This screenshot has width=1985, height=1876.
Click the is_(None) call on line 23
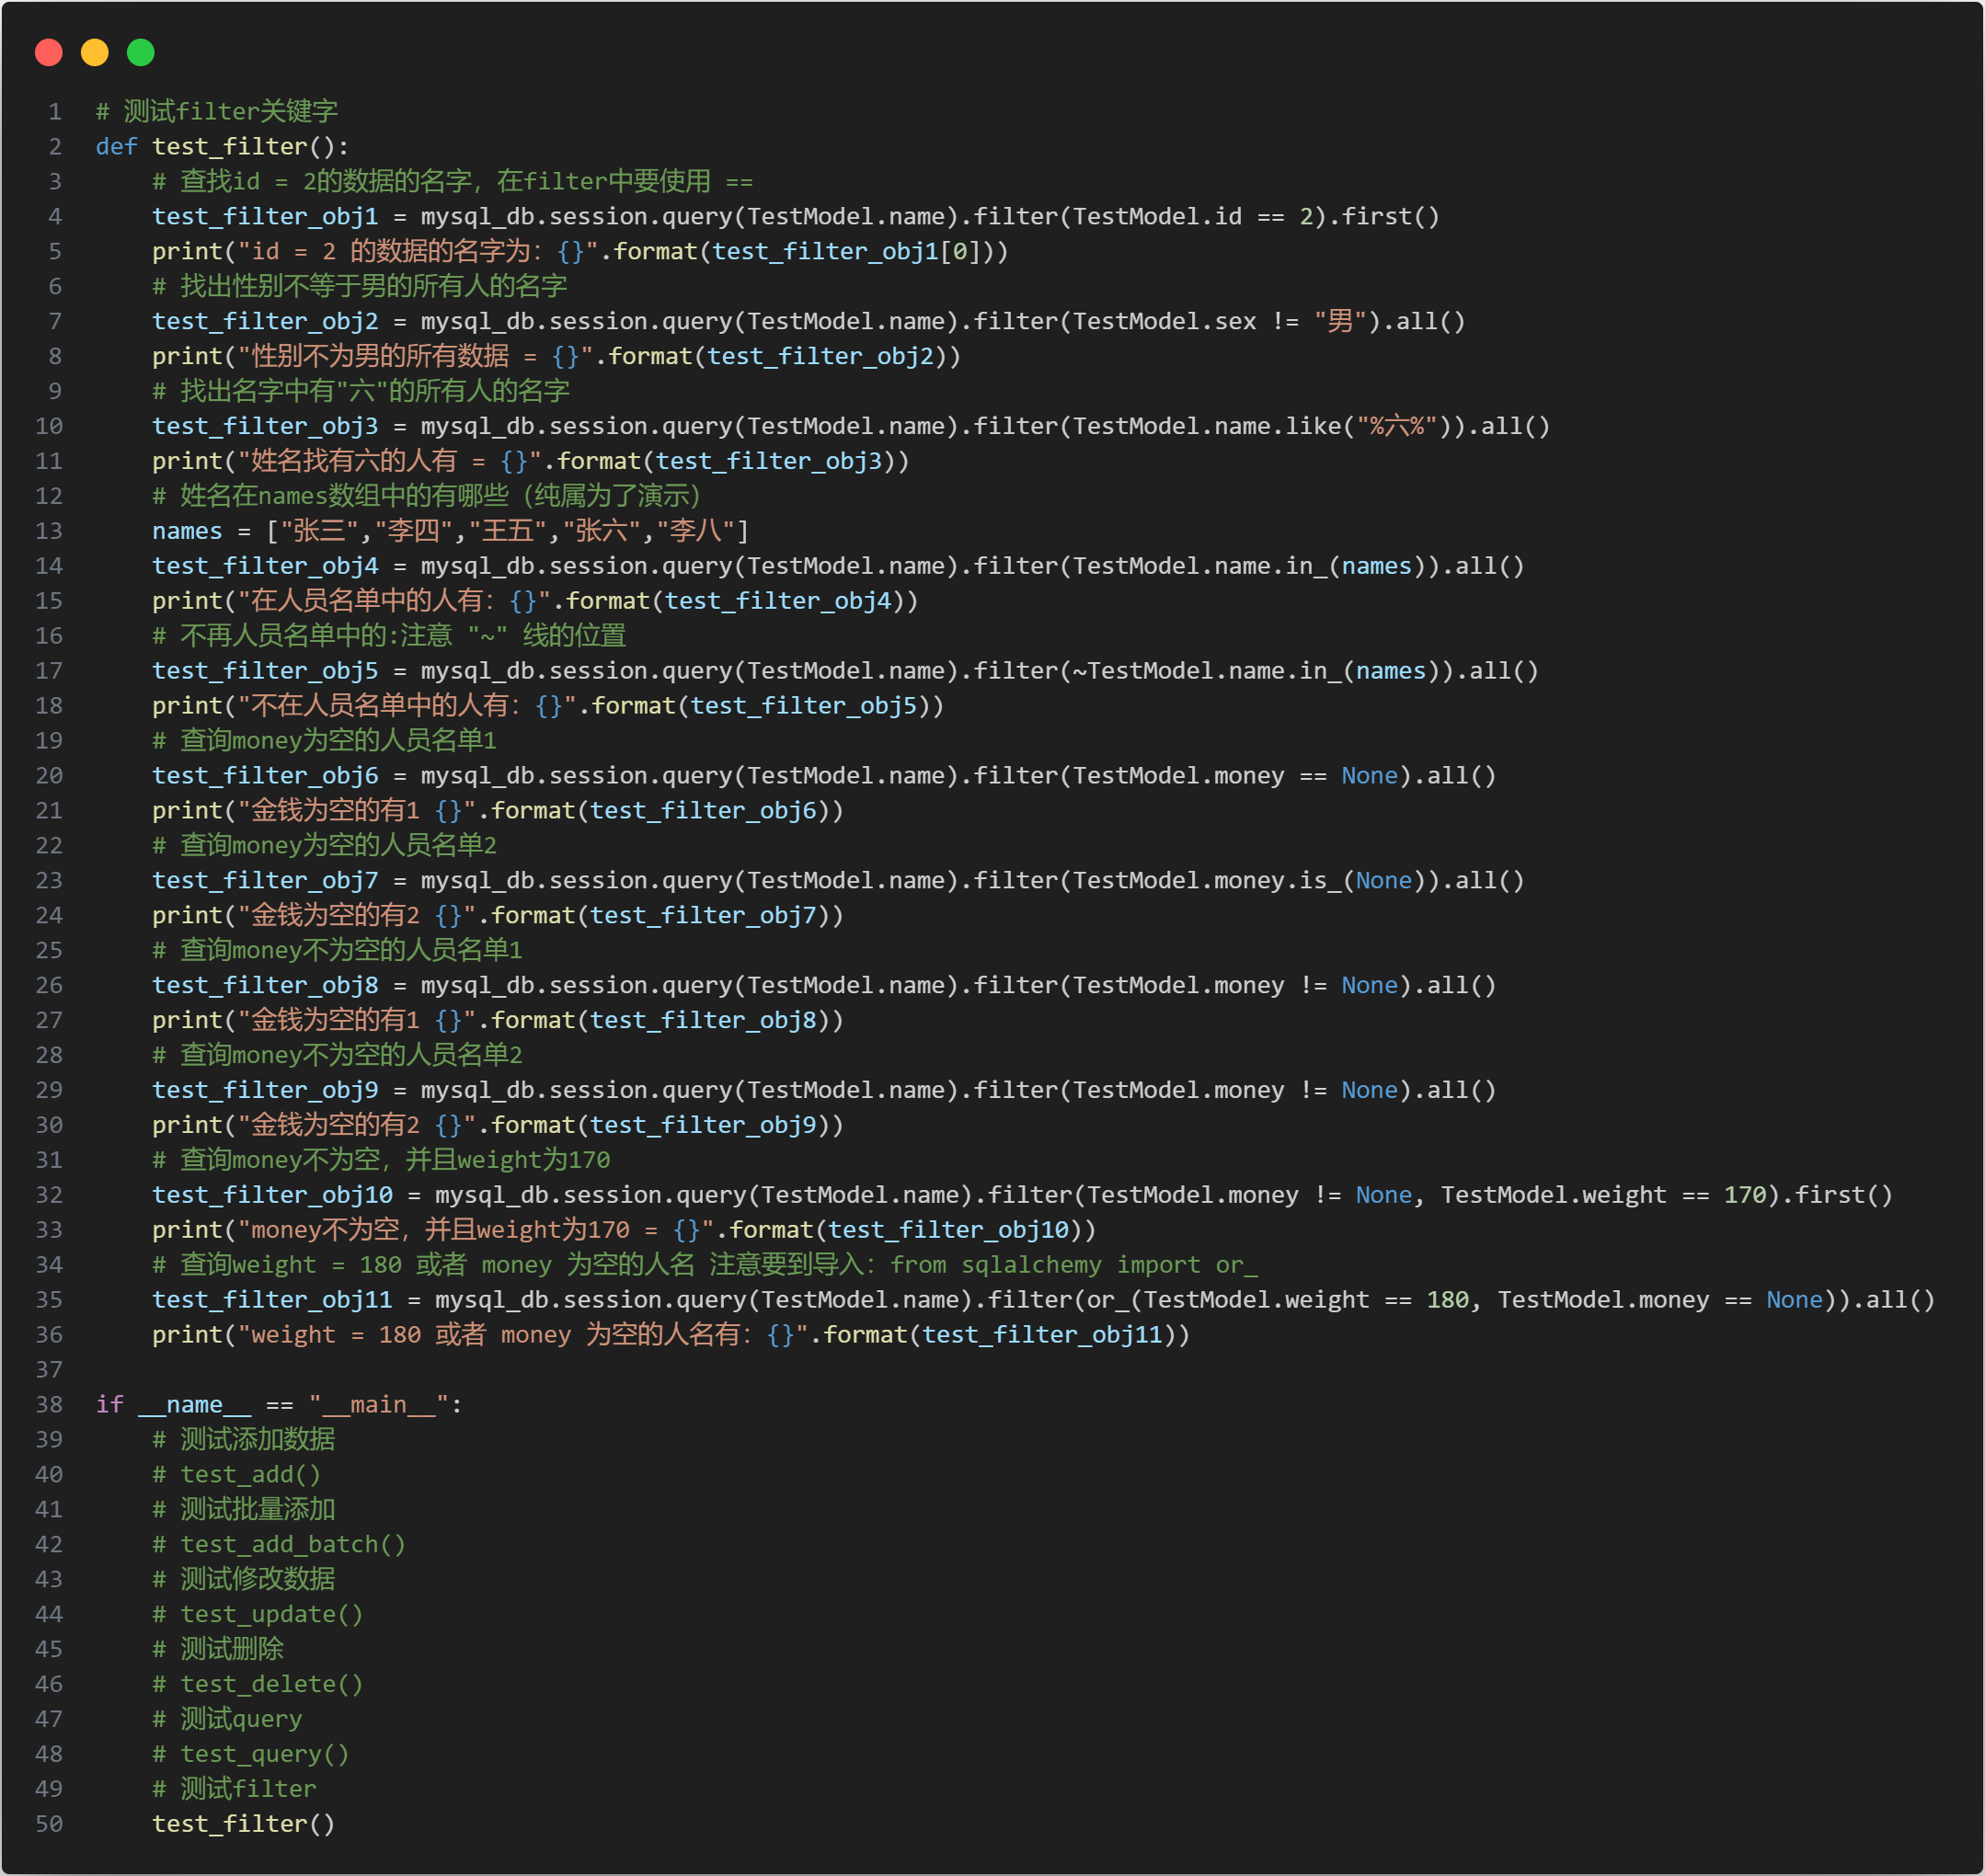[x=1362, y=881]
